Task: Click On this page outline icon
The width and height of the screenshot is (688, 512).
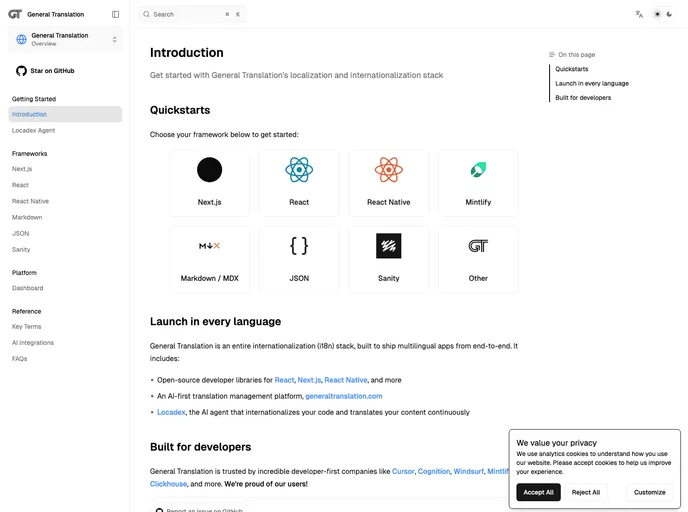Action: [552, 54]
